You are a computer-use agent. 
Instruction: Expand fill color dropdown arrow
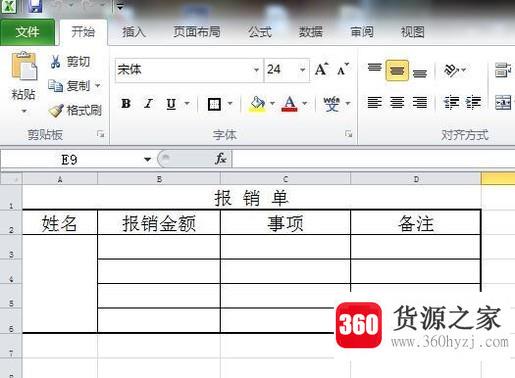(x=272, y=103)
